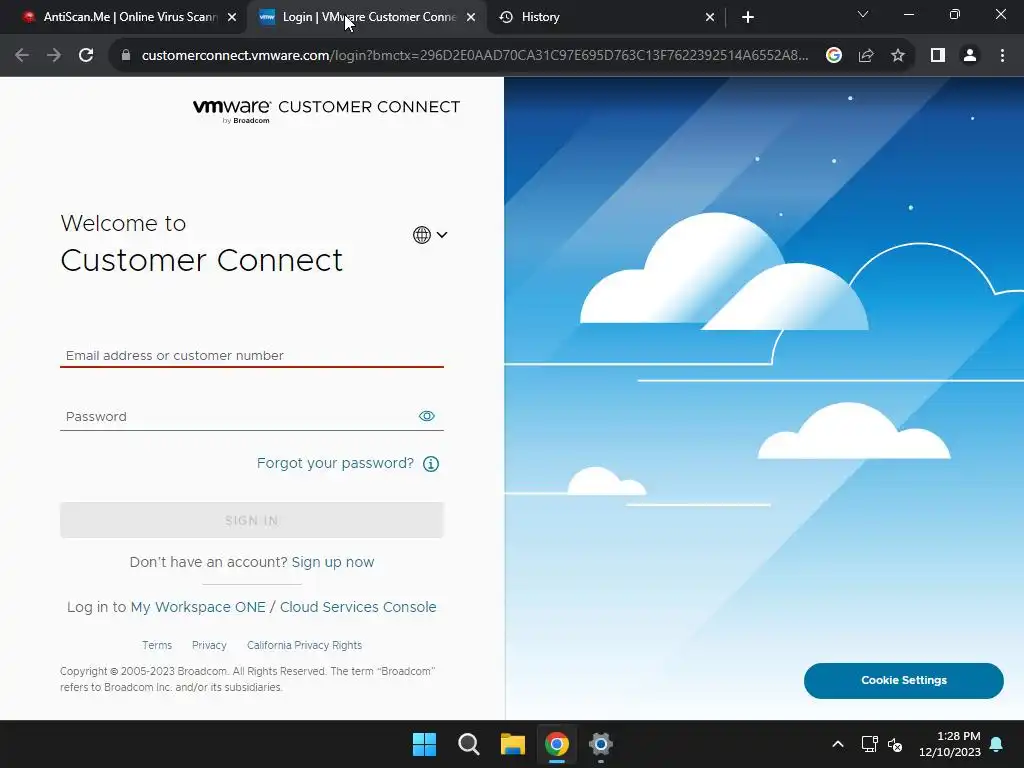Click the URL address bar
Image resolution: width=1024 pixels, height=768 pixels.
pyautogui.click(x=475, y=56)
